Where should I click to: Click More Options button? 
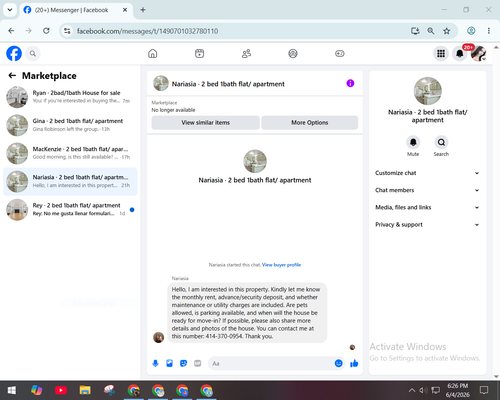coord(310,123)
